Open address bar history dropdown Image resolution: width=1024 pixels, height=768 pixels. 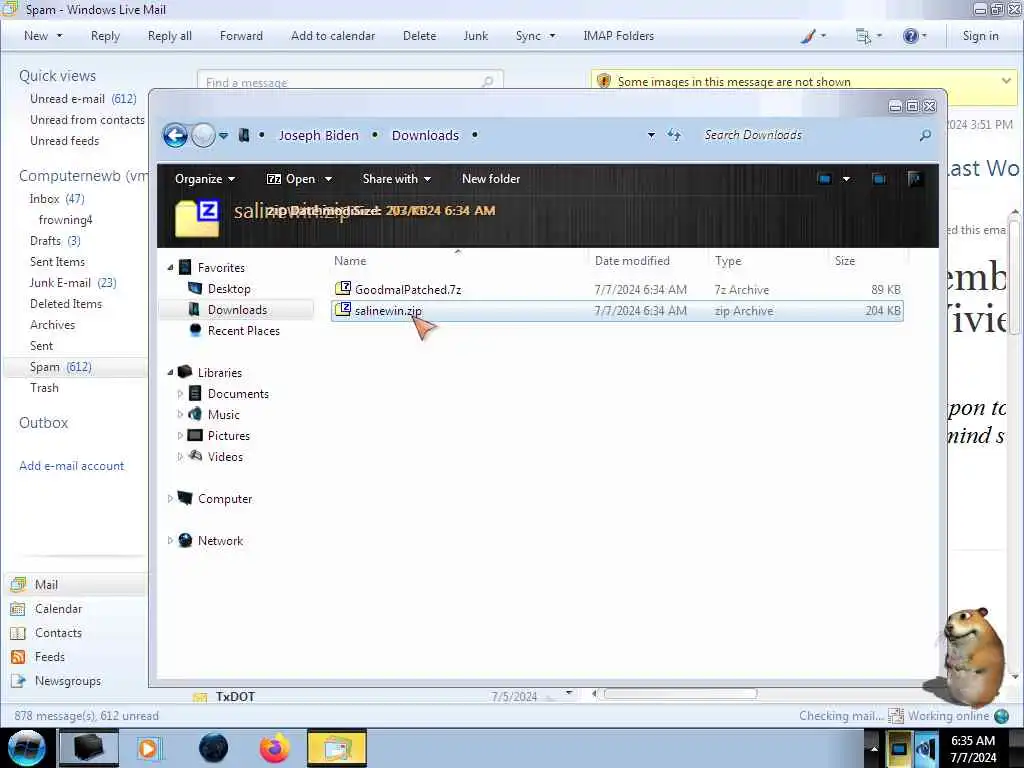(x=651, y=135)
